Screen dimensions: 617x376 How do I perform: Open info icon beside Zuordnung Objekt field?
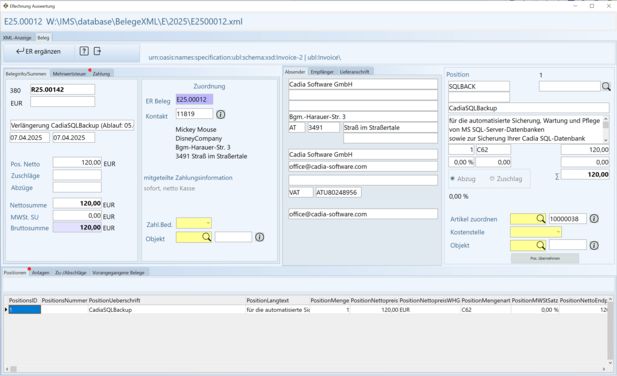click(259, 237)
